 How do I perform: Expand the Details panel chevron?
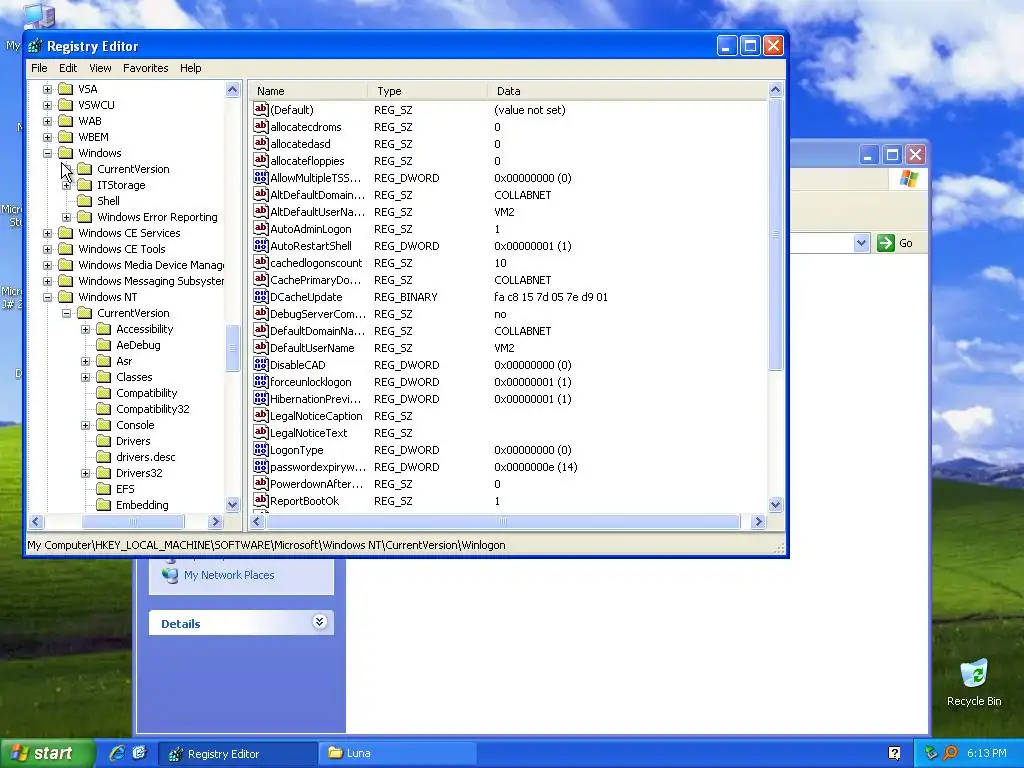(319, 622)
